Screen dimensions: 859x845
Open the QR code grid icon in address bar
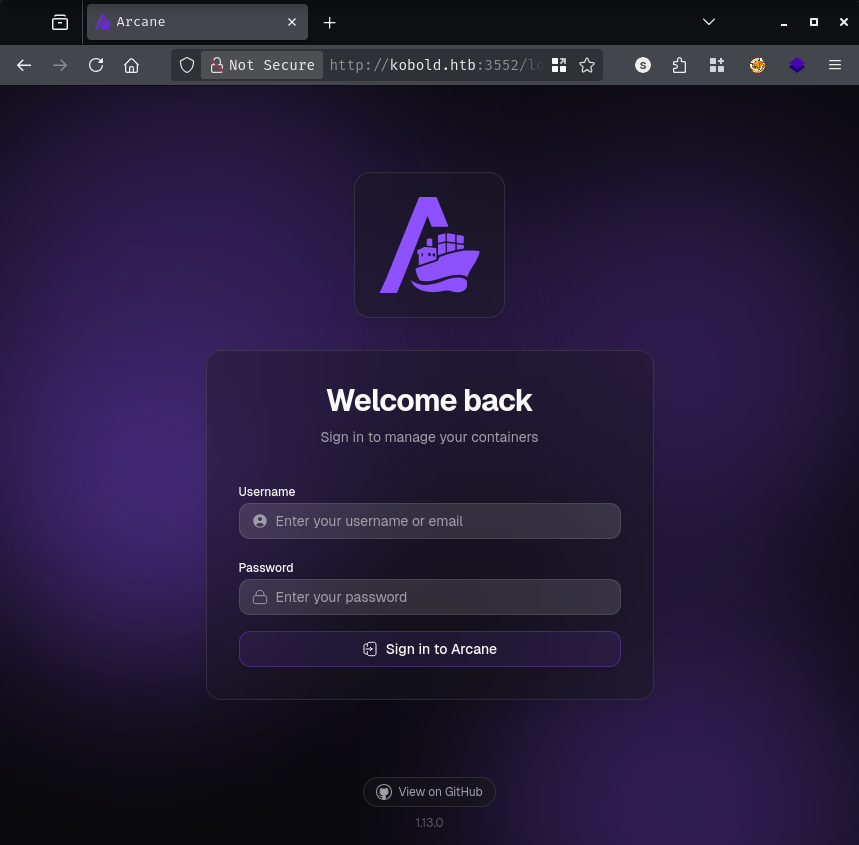[x=559, y=65]
